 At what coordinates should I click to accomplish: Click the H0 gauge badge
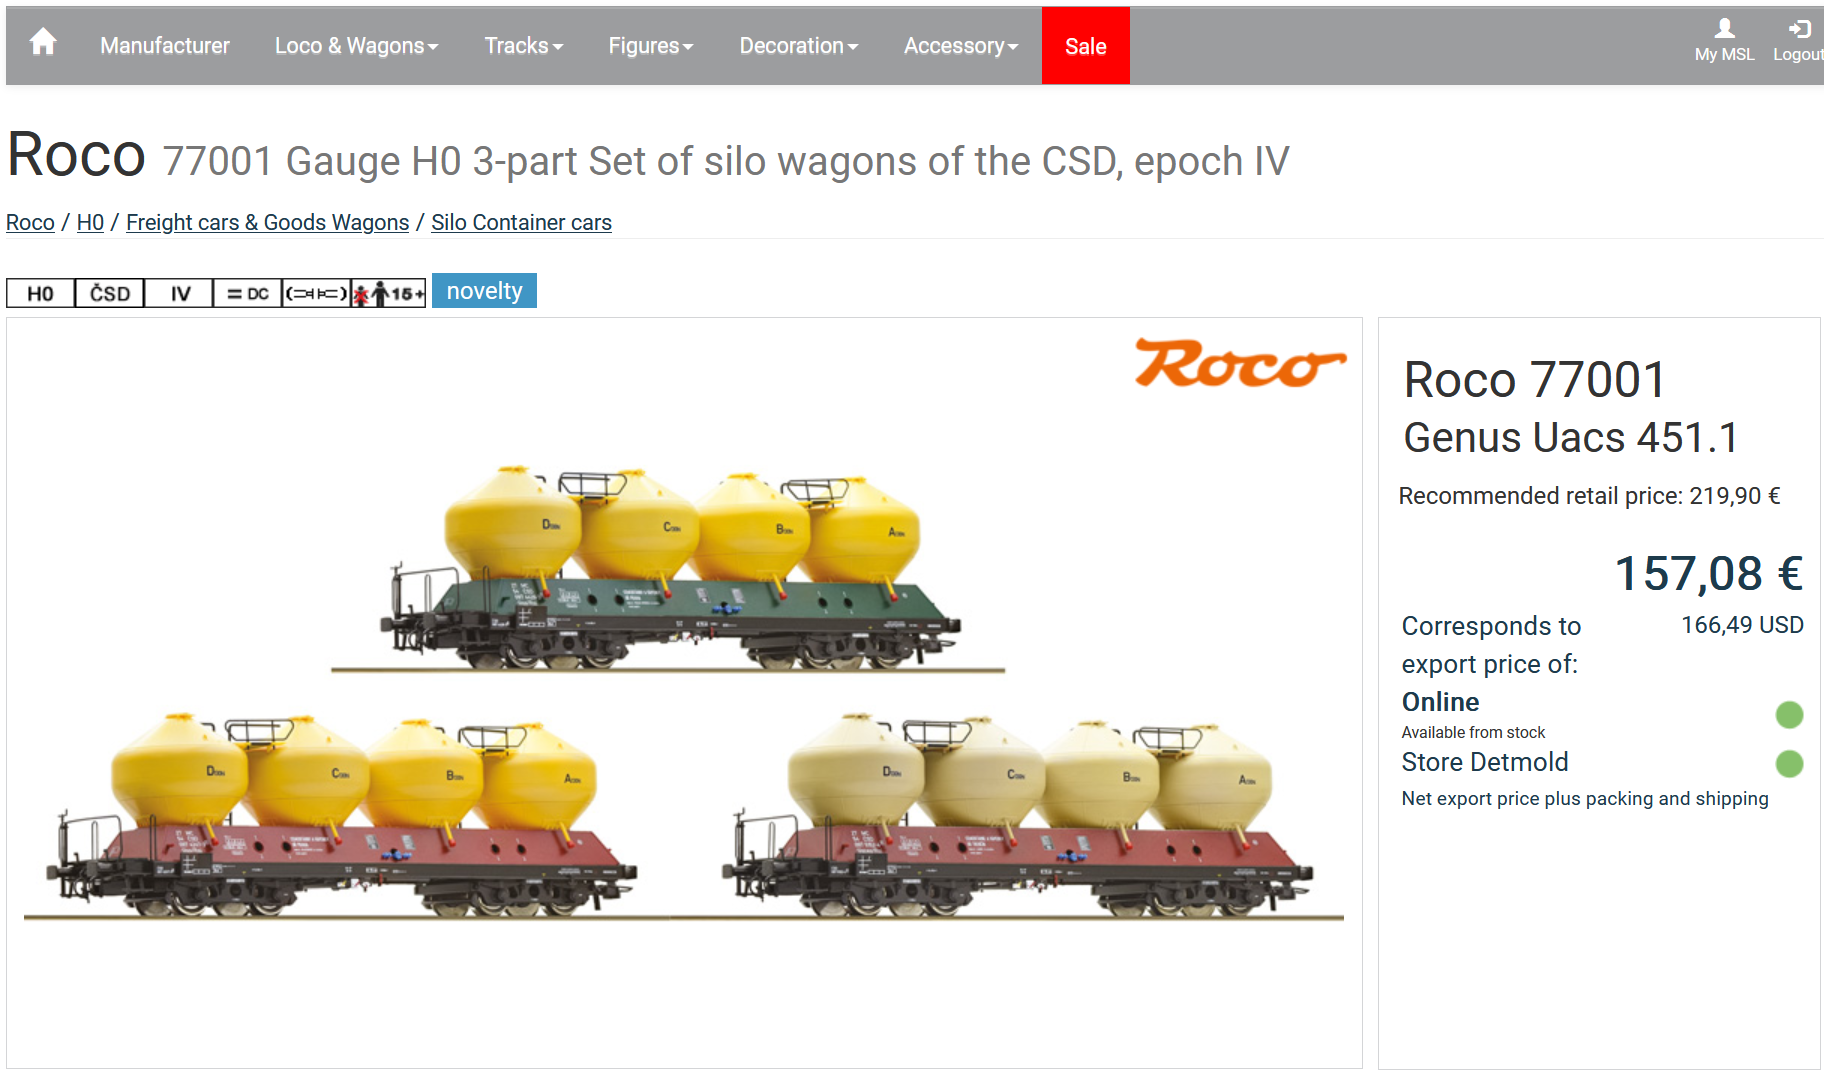pyautogui.click(x=40, y=293)
